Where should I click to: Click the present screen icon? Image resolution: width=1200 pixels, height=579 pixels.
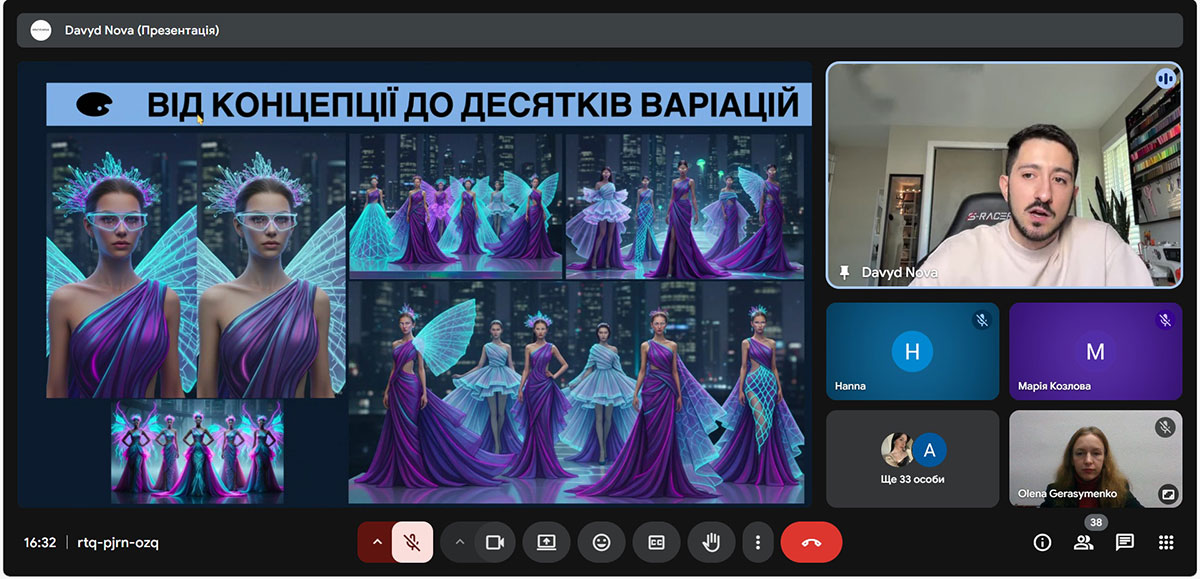tap(546, 542)
